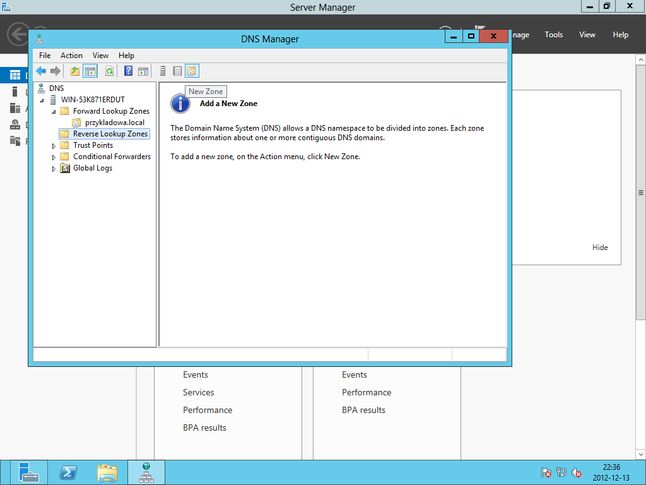Click scroll-down arrow of Server Manager scrollbar
This screenshot has height=485, width=646.
[641, 454]
